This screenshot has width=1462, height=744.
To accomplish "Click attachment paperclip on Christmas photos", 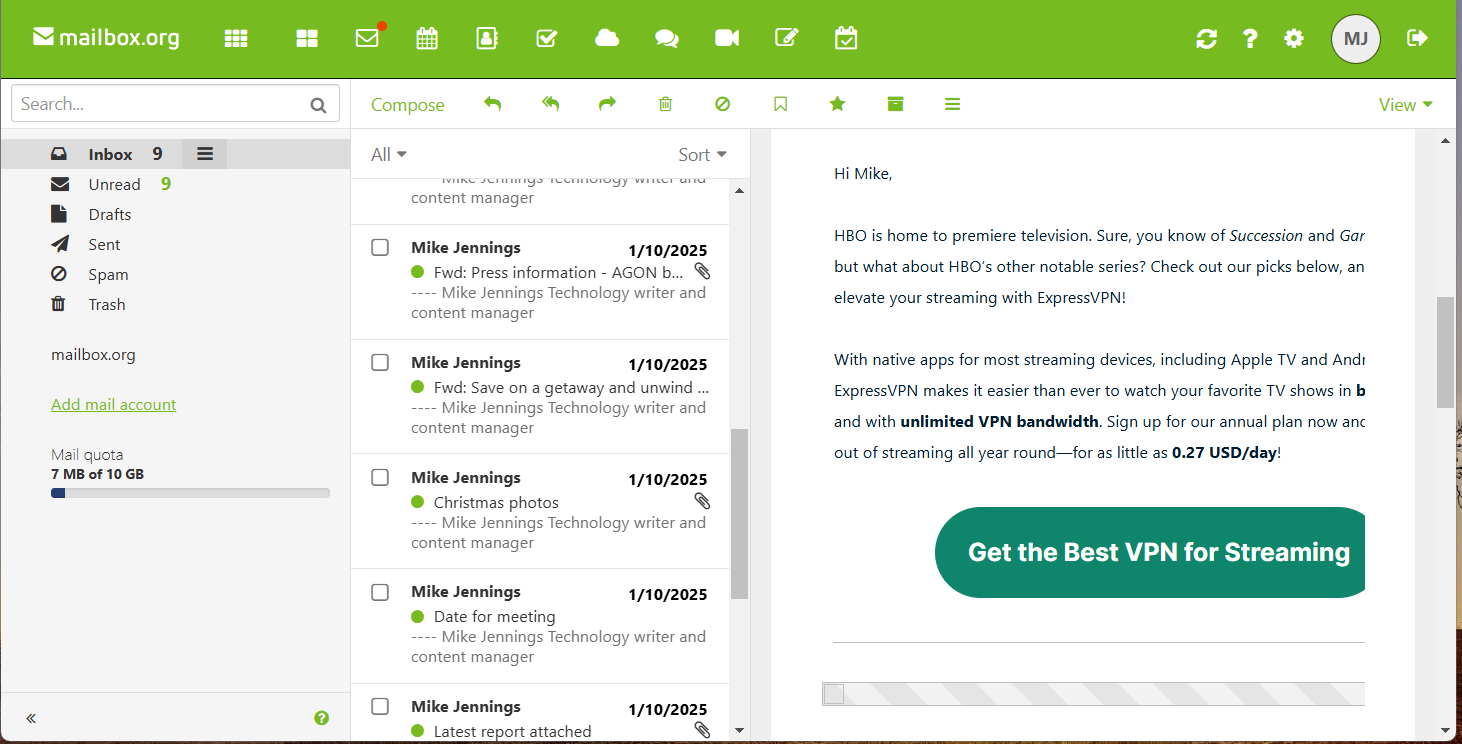I will tap(702, 501).
